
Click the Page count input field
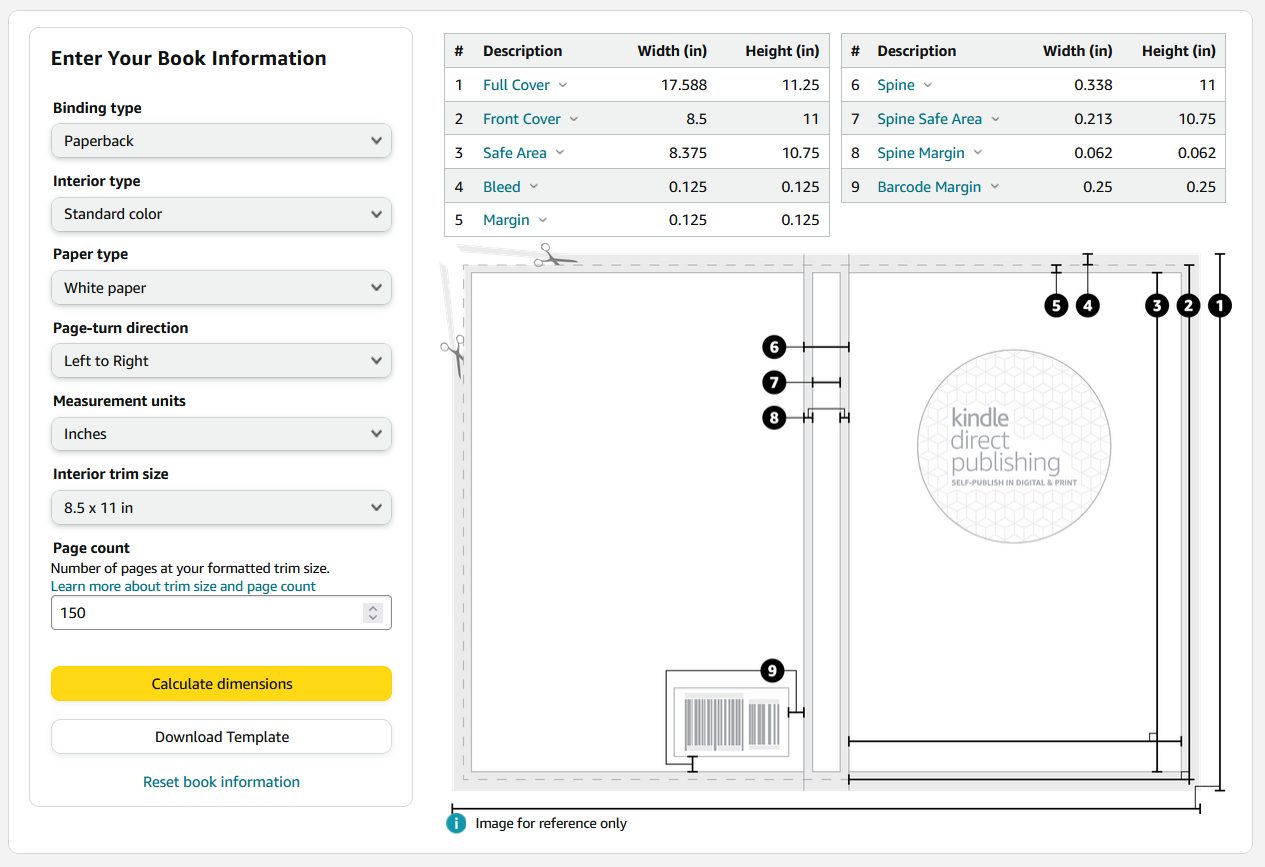pyautogui.click(x=205, y=613)
